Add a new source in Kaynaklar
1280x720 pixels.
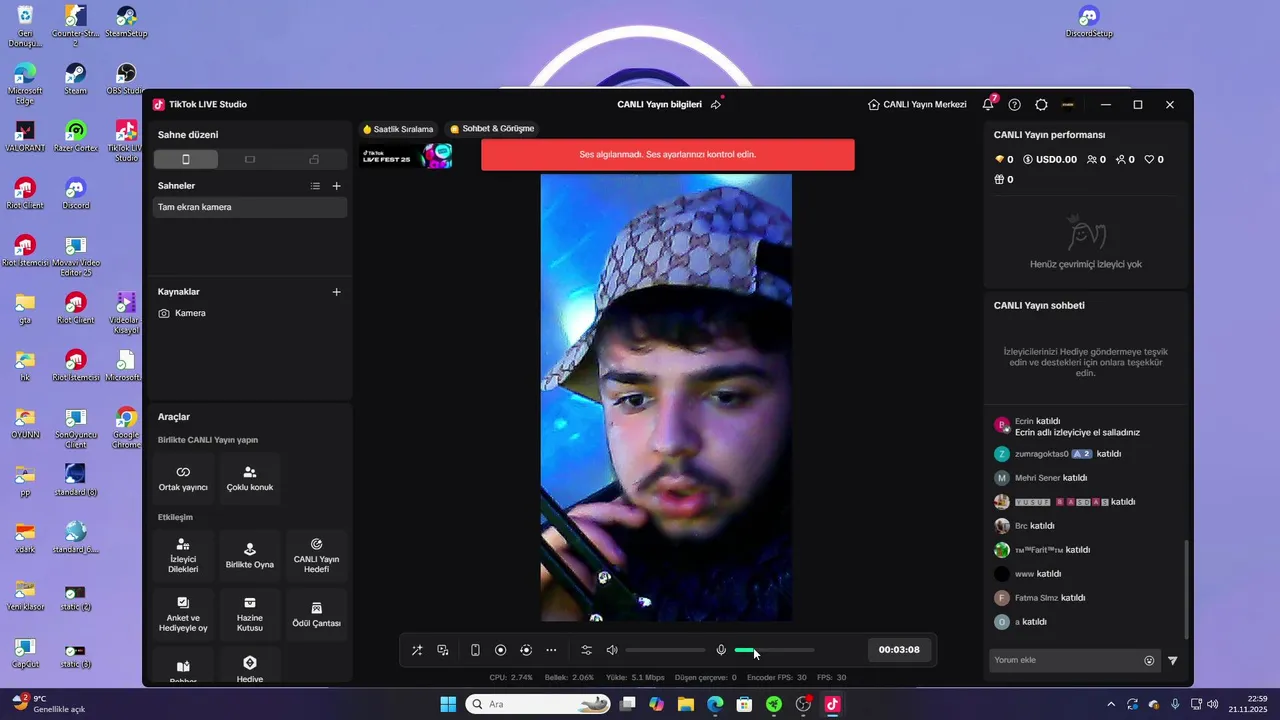[337, 292]
